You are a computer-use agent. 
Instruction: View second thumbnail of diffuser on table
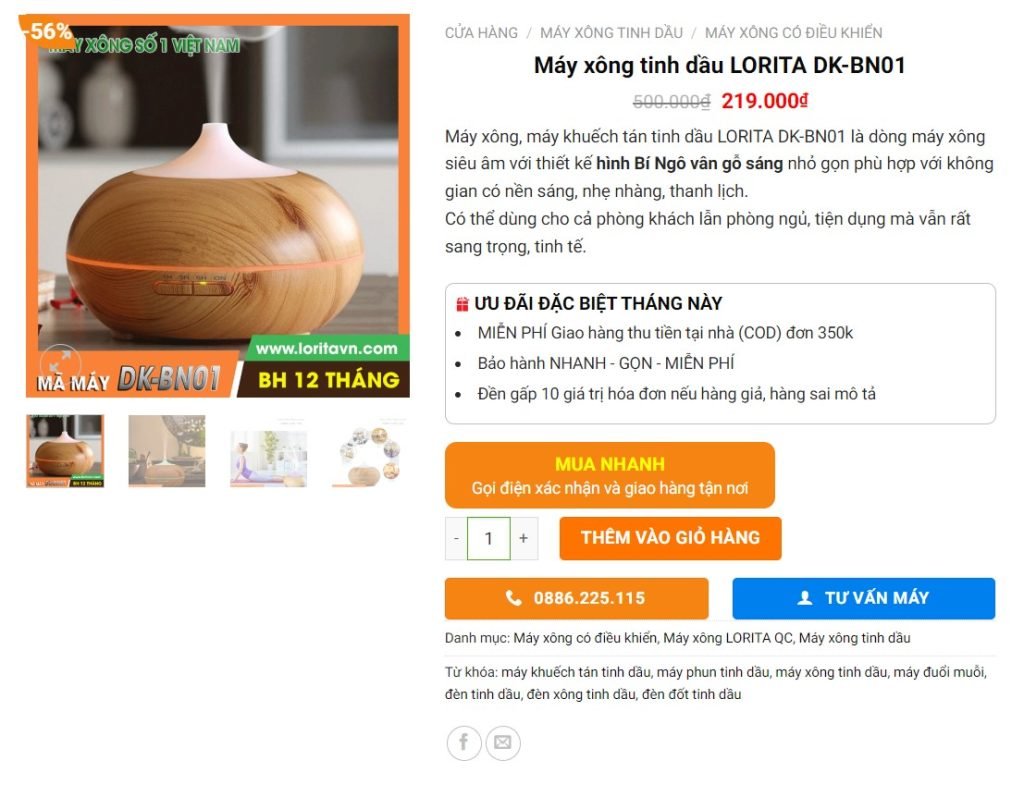[167, 451]
